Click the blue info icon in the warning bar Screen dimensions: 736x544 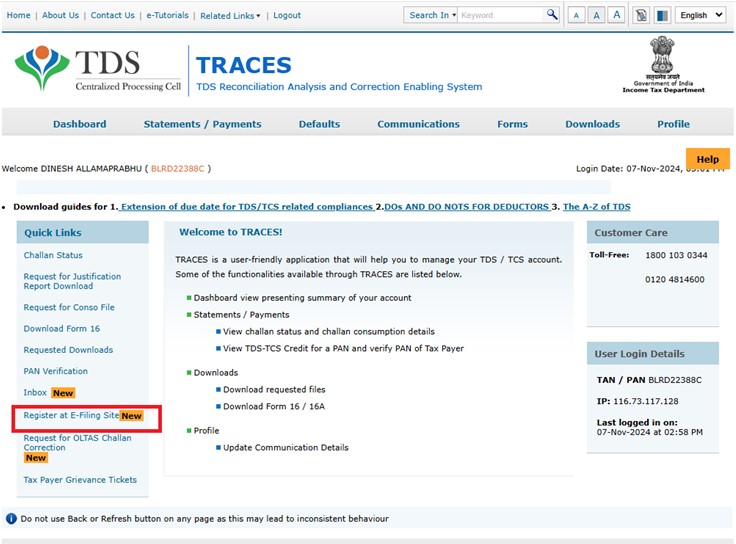(x=11, y=519)
